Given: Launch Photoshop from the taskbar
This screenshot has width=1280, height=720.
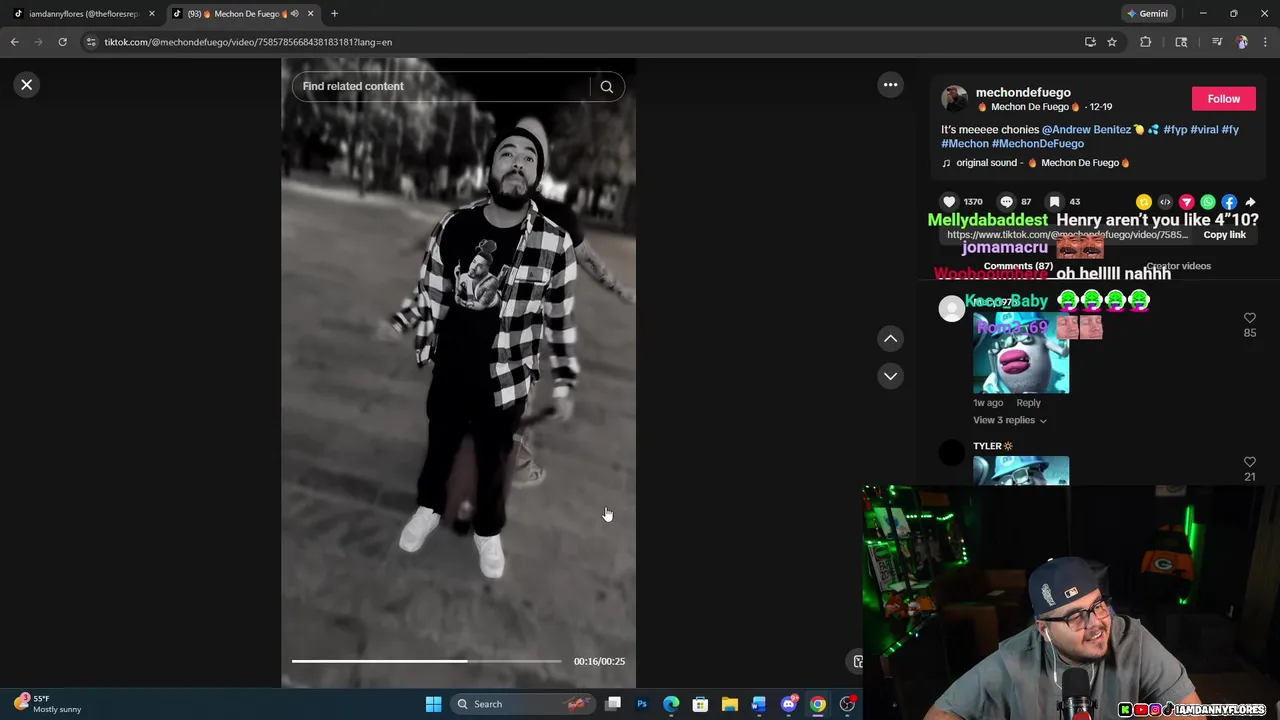Looking at the screenshot, I should [x=642, y=704].
